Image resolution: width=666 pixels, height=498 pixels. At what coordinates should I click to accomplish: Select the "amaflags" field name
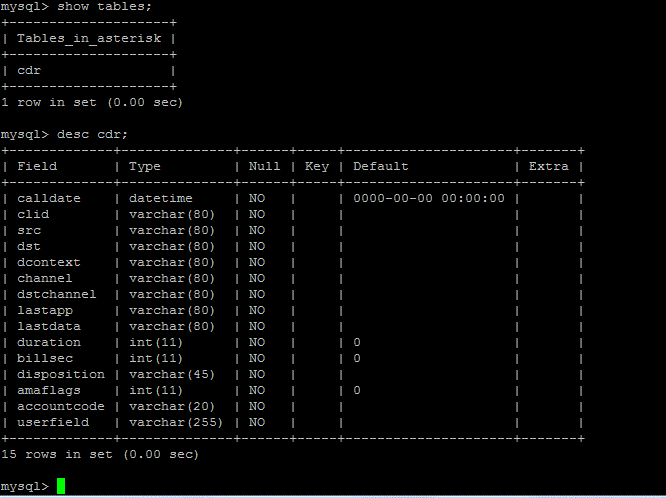coord(49,390)
